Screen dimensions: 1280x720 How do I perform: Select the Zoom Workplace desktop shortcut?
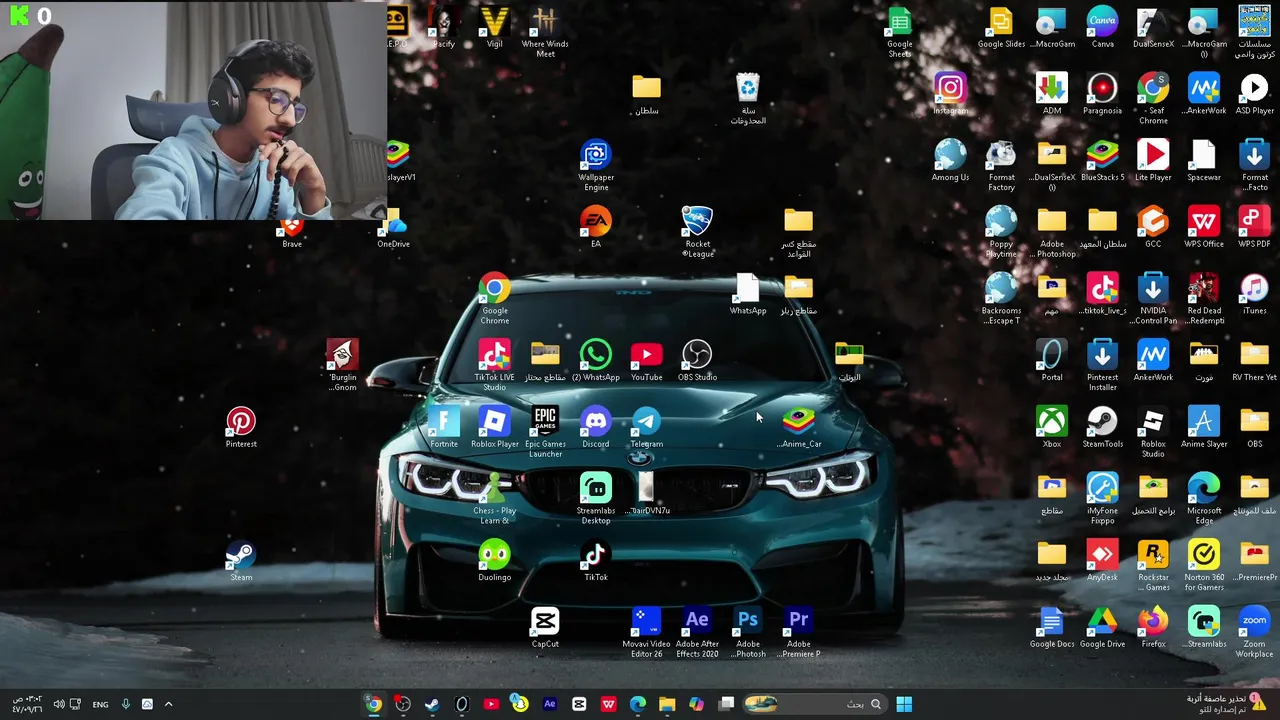(1254, 632)
